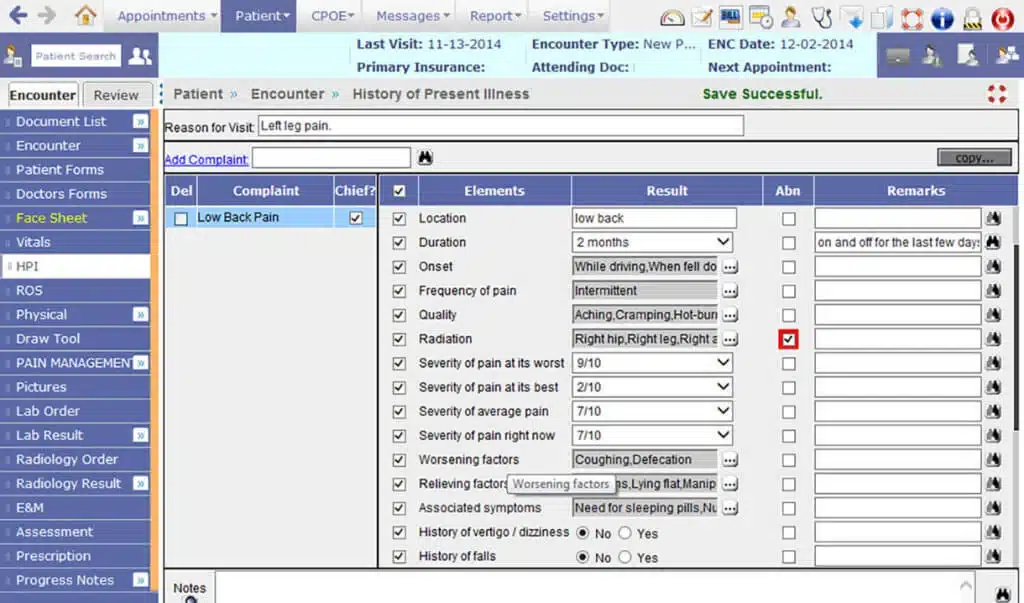Open the Home screen icon
The width and height of the screenshot is (1024, 603).
click(85, 15)
